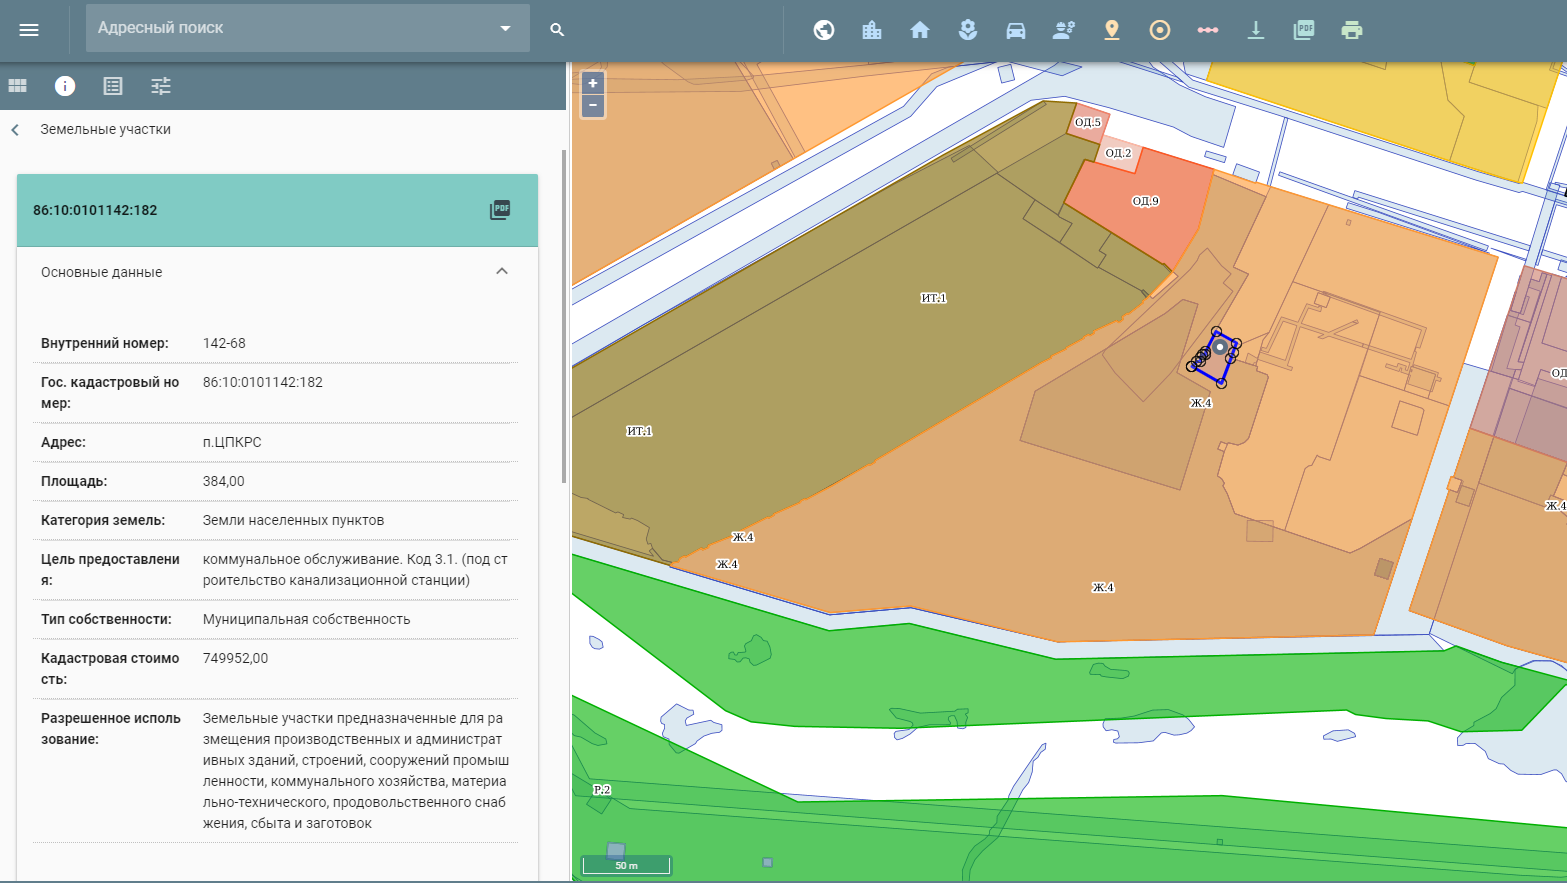Open the hamburger main menu
The image size is (1567, 883).
click(x=29, y=30)
